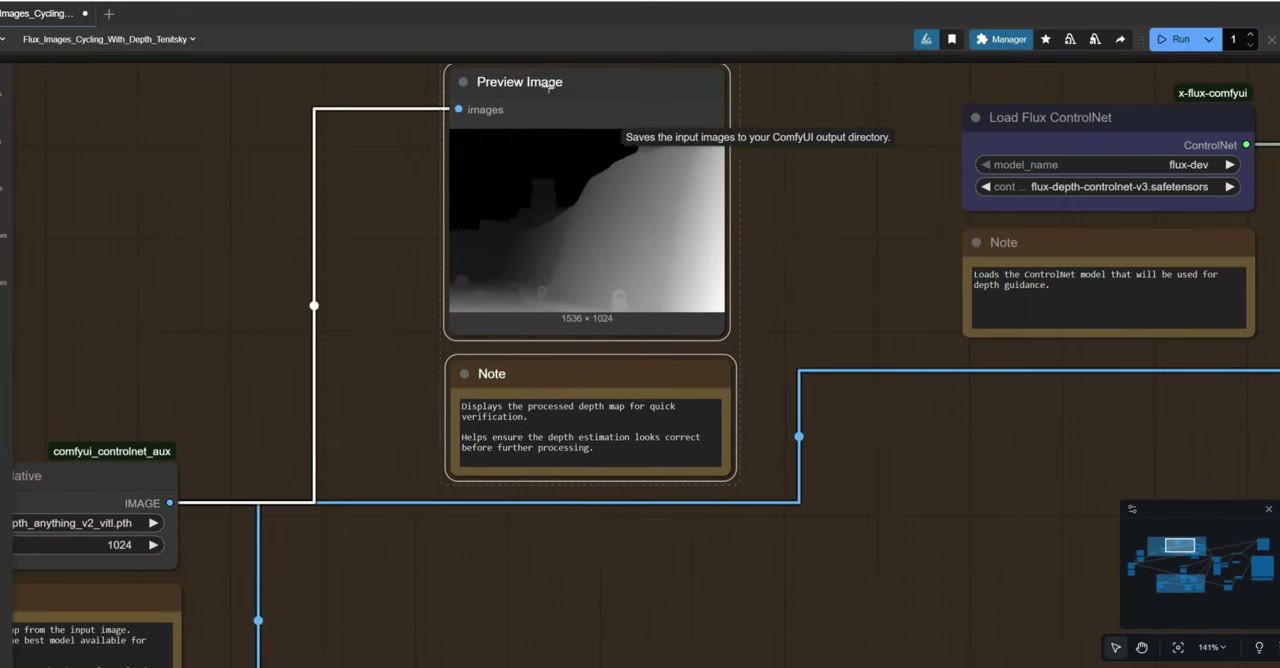Decrease the batch count with down arrow
This screenshot has width=1280, height=668.
click(1250, 44)
